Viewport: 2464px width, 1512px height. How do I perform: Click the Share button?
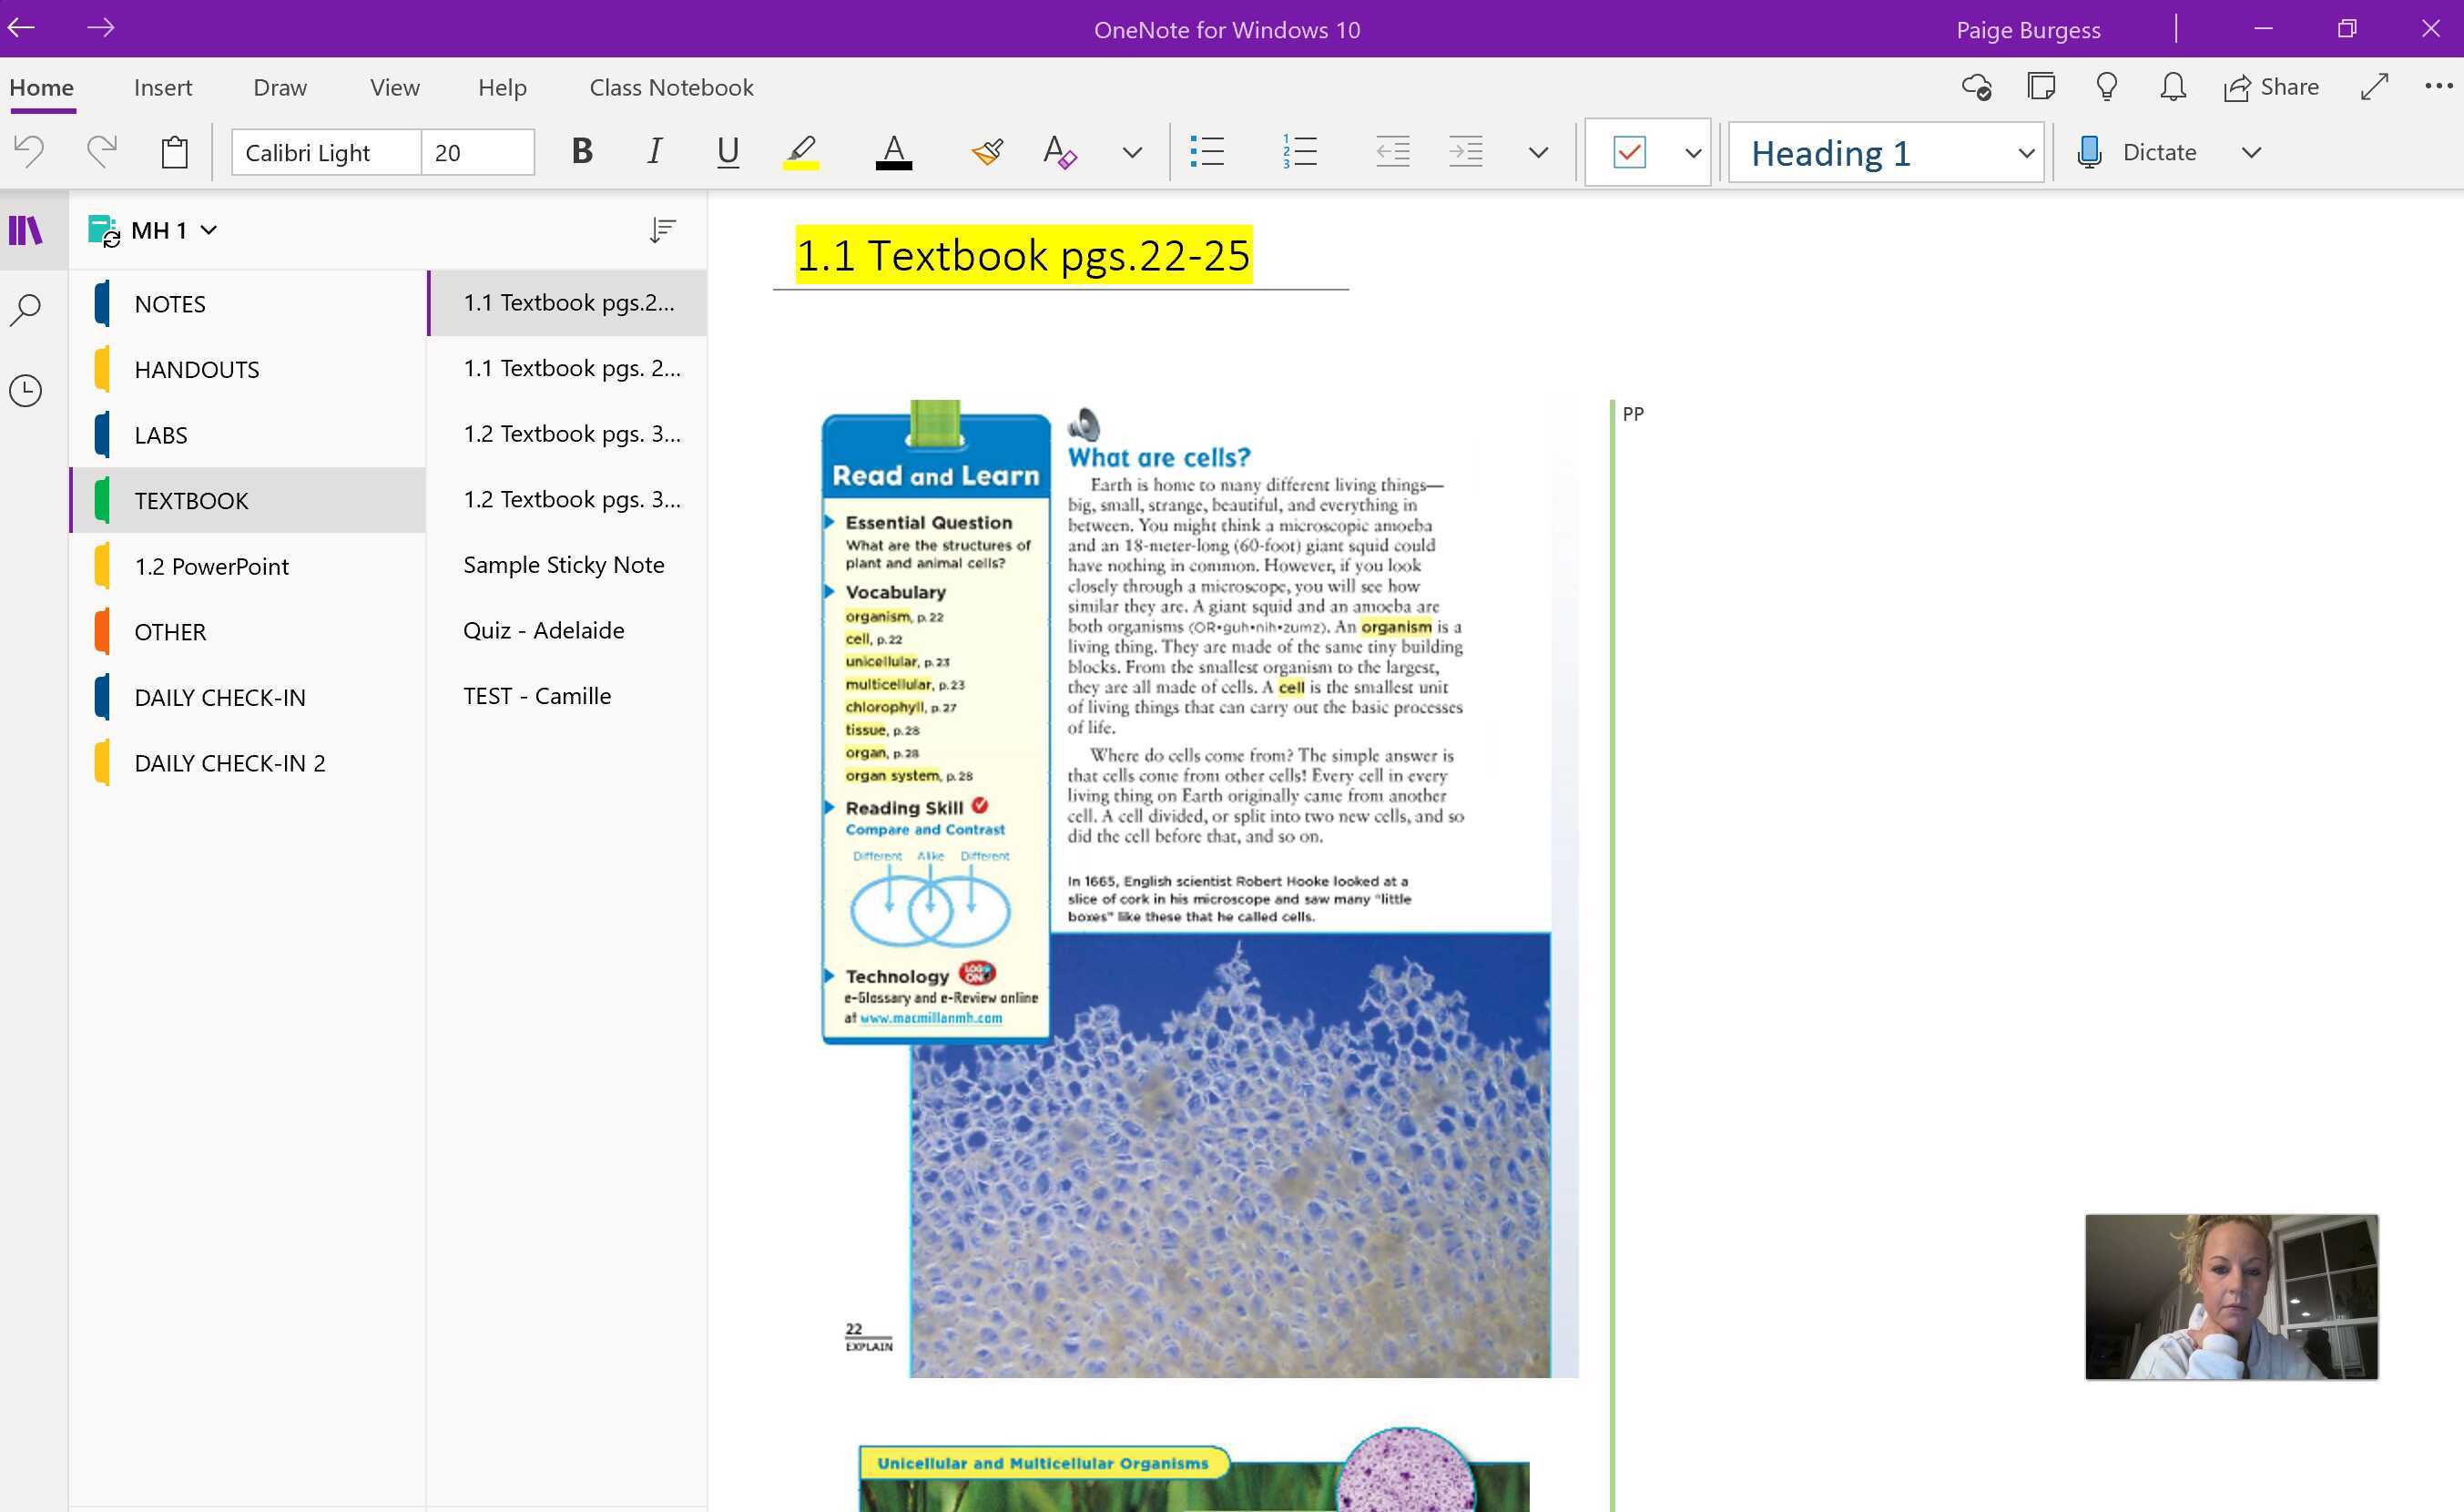[x=2272, y=87]
